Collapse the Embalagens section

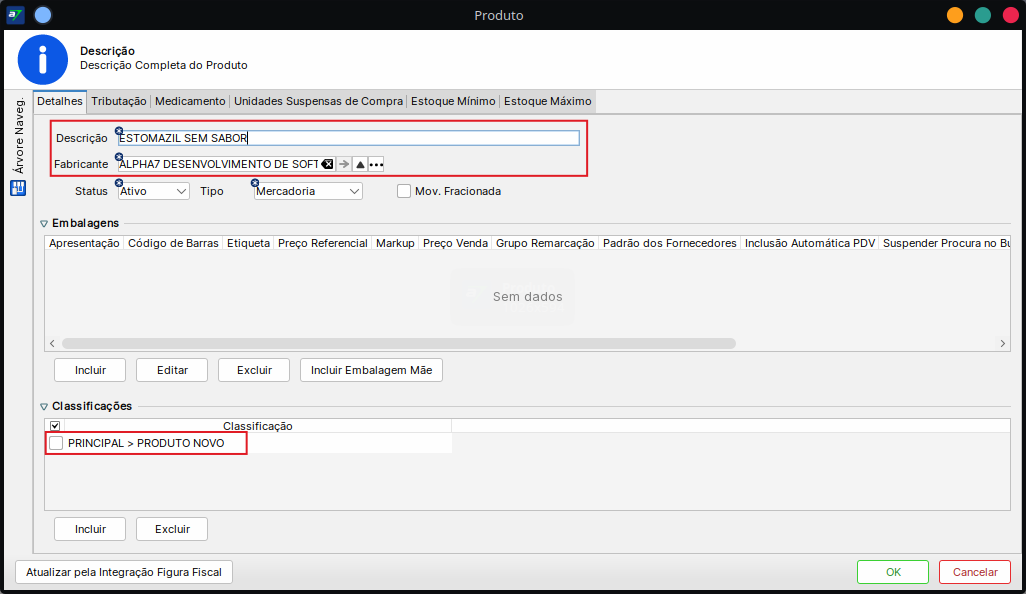coord(44,223)
